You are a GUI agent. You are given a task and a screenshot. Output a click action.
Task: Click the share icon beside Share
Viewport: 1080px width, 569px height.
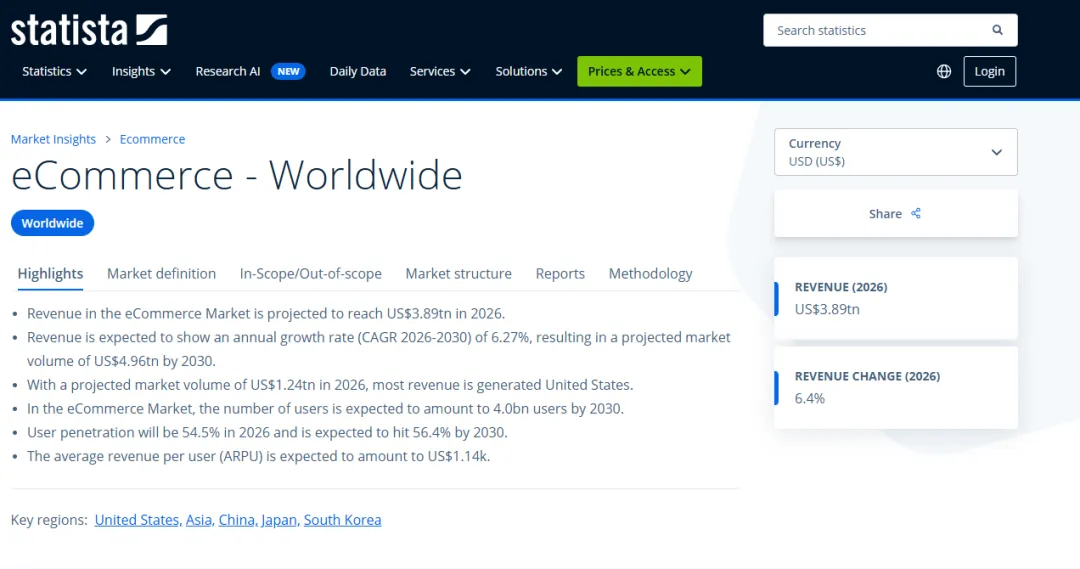tap(916, 214)
